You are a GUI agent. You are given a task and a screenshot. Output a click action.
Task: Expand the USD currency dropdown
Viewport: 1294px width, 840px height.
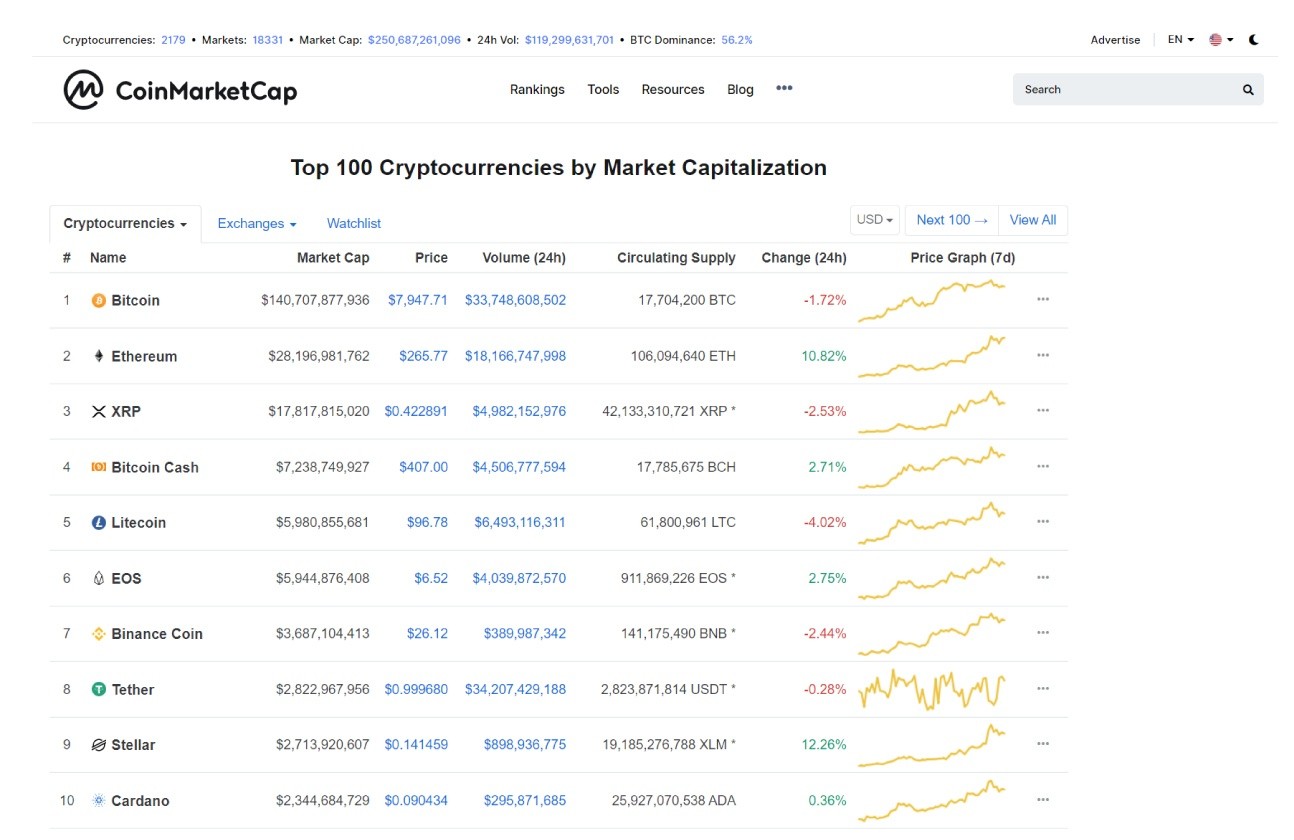pyautogui.click(x=875, y=220)
